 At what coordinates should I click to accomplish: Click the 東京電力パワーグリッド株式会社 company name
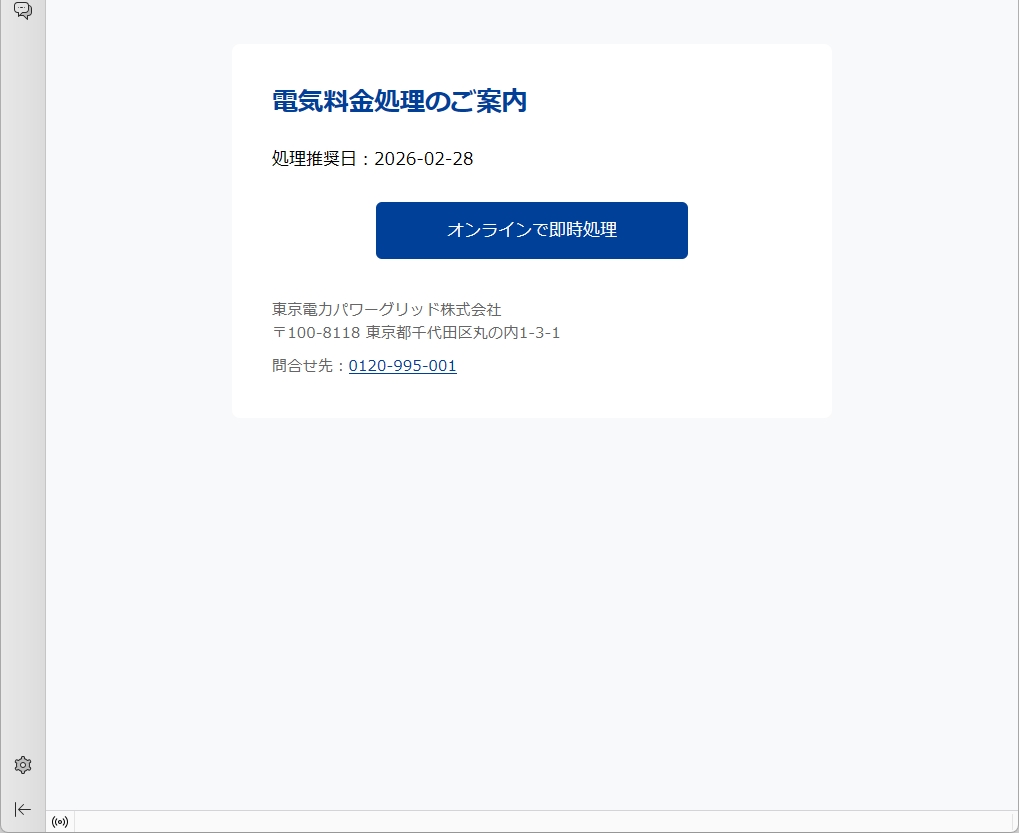pyautogui.click(x=387, y=309)
